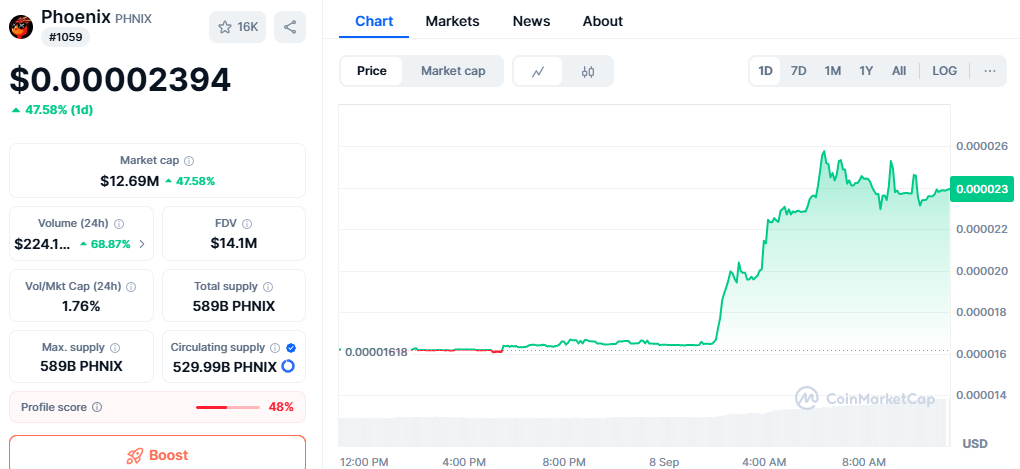The image size is (1020, 469).
Task: Click the 529.99B PHNIX circulating supply value
Action: 224,367
